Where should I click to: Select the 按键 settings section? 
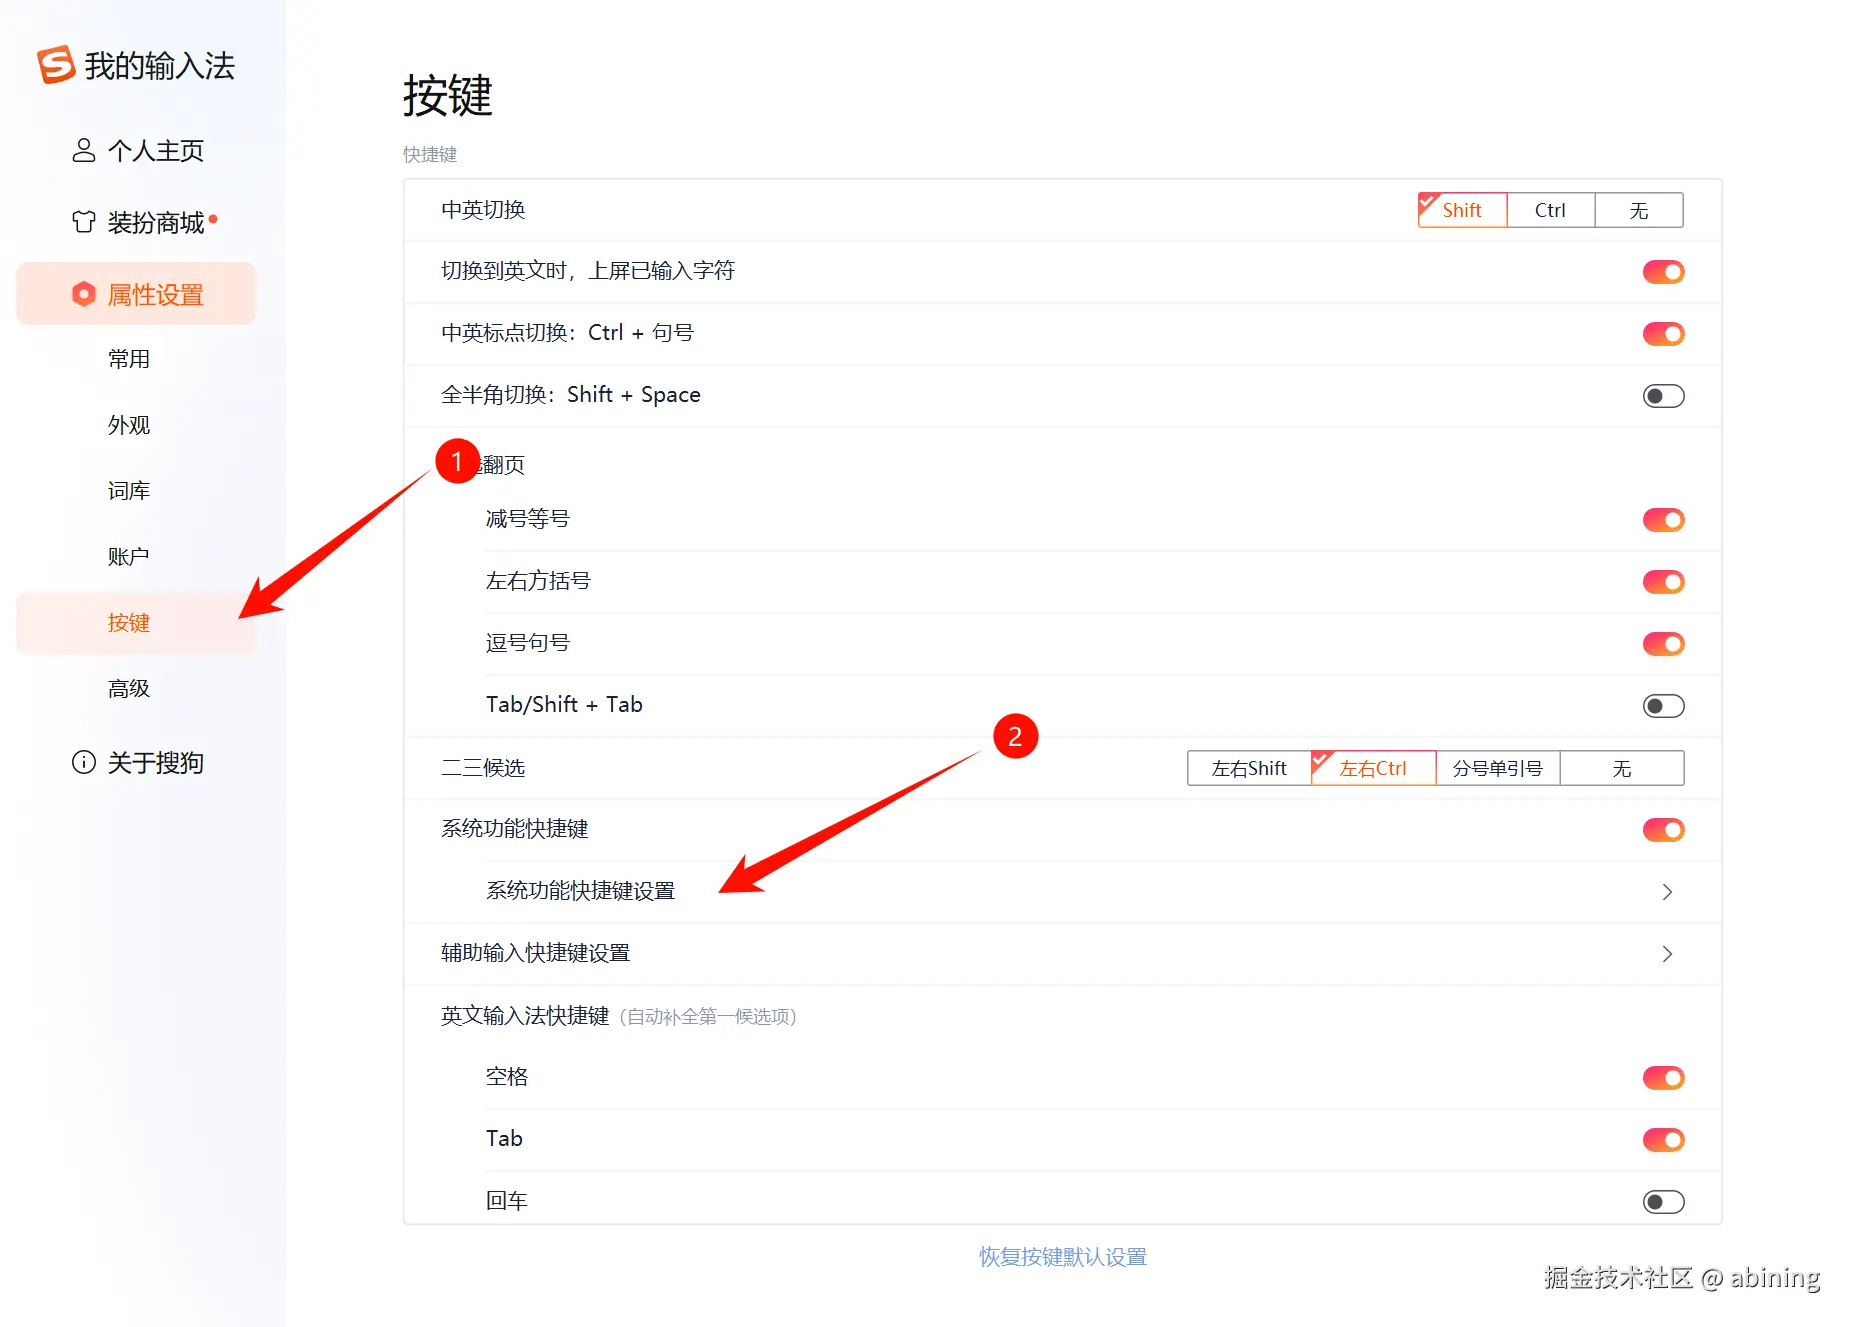137,623
